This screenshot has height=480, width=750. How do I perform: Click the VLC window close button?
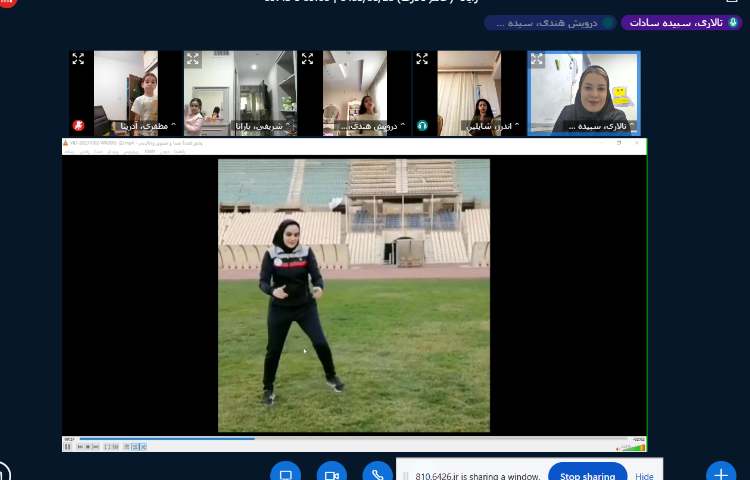(637, 143)
